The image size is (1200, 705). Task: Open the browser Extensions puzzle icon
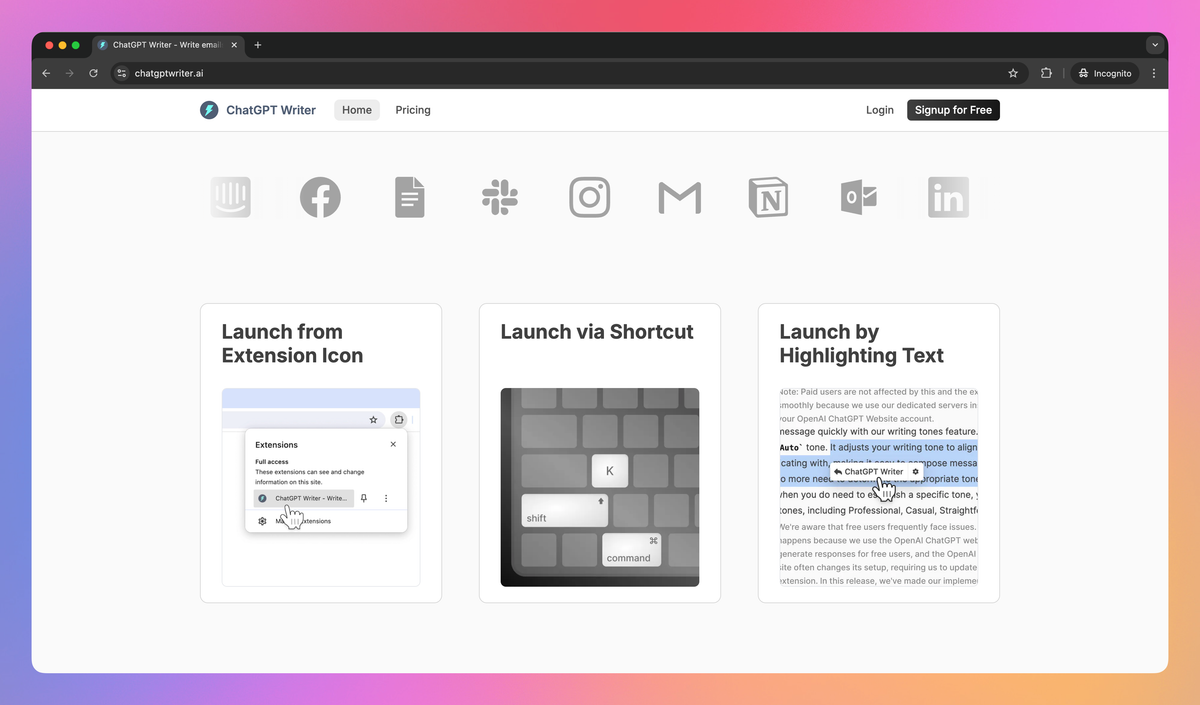click(x=1047, y=73)
